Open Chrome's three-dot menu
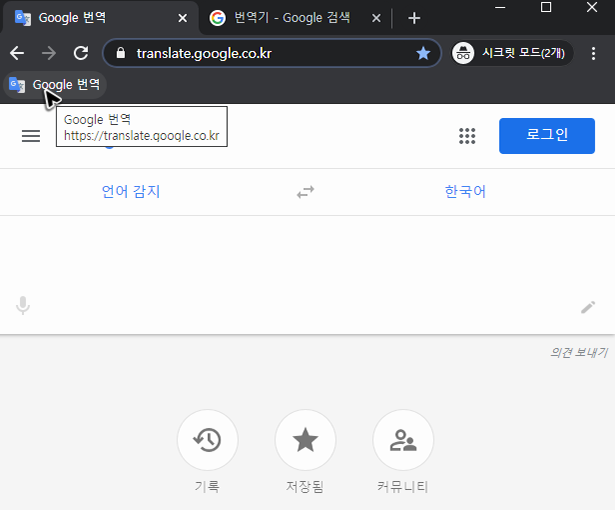The height and width of the screenshot is (510, 615). tap(593, 53)
